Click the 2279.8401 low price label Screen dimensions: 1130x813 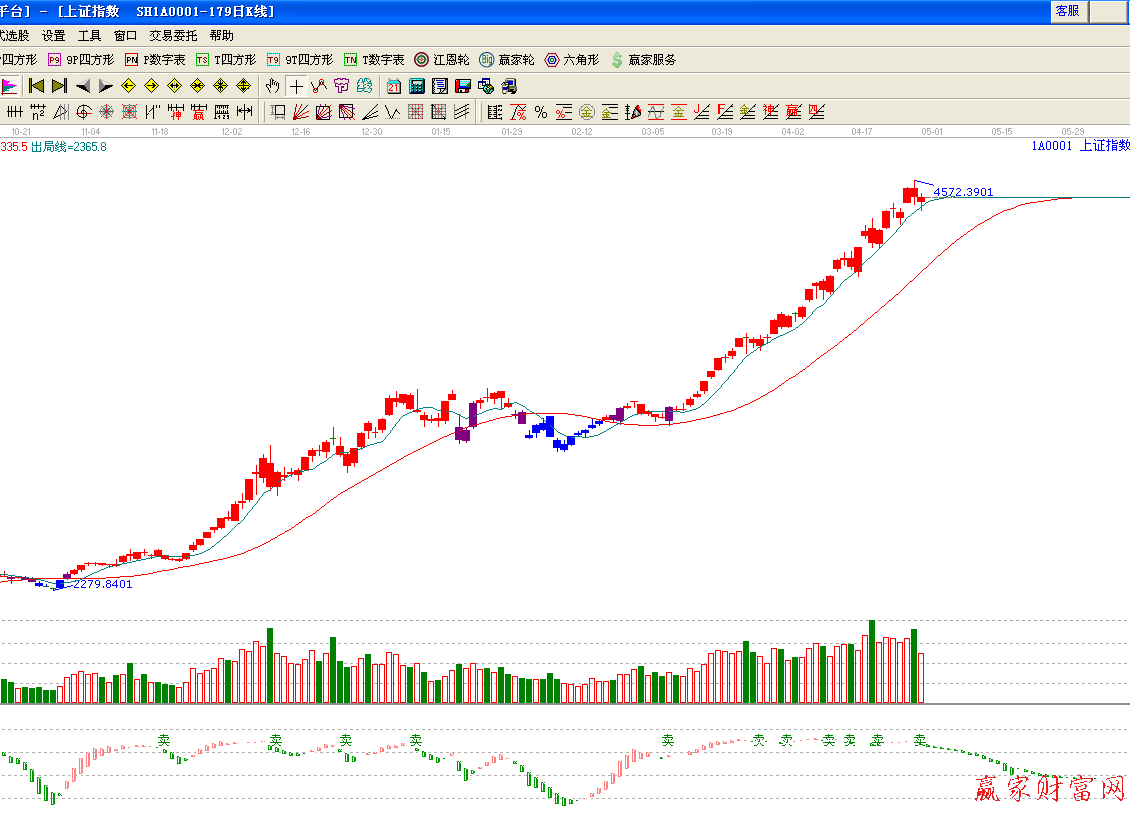102,584
